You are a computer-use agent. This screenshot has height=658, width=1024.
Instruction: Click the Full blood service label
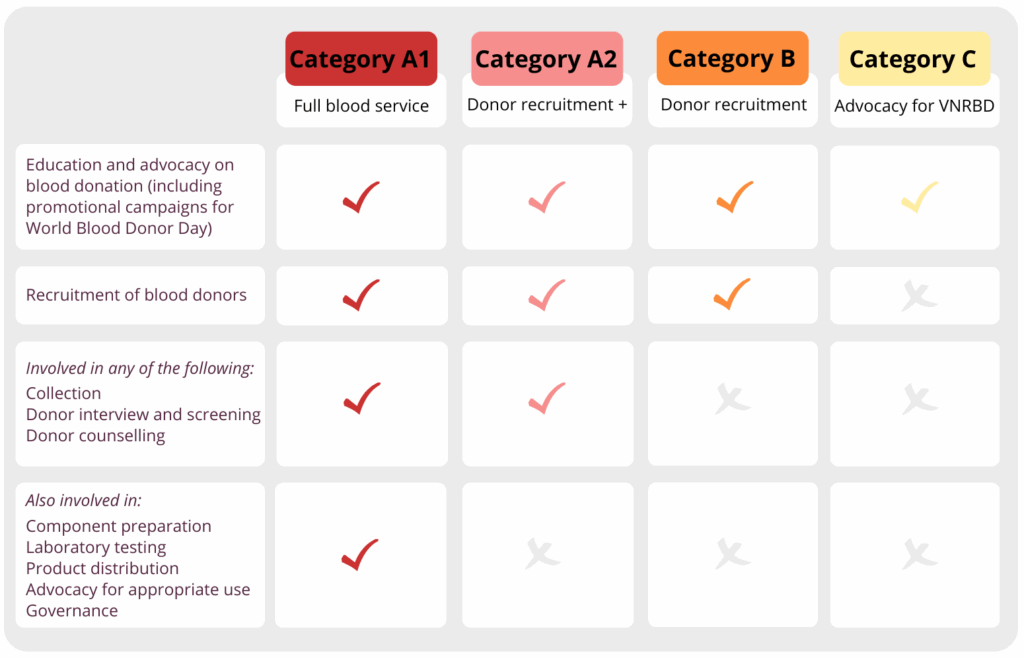(361, 106)
